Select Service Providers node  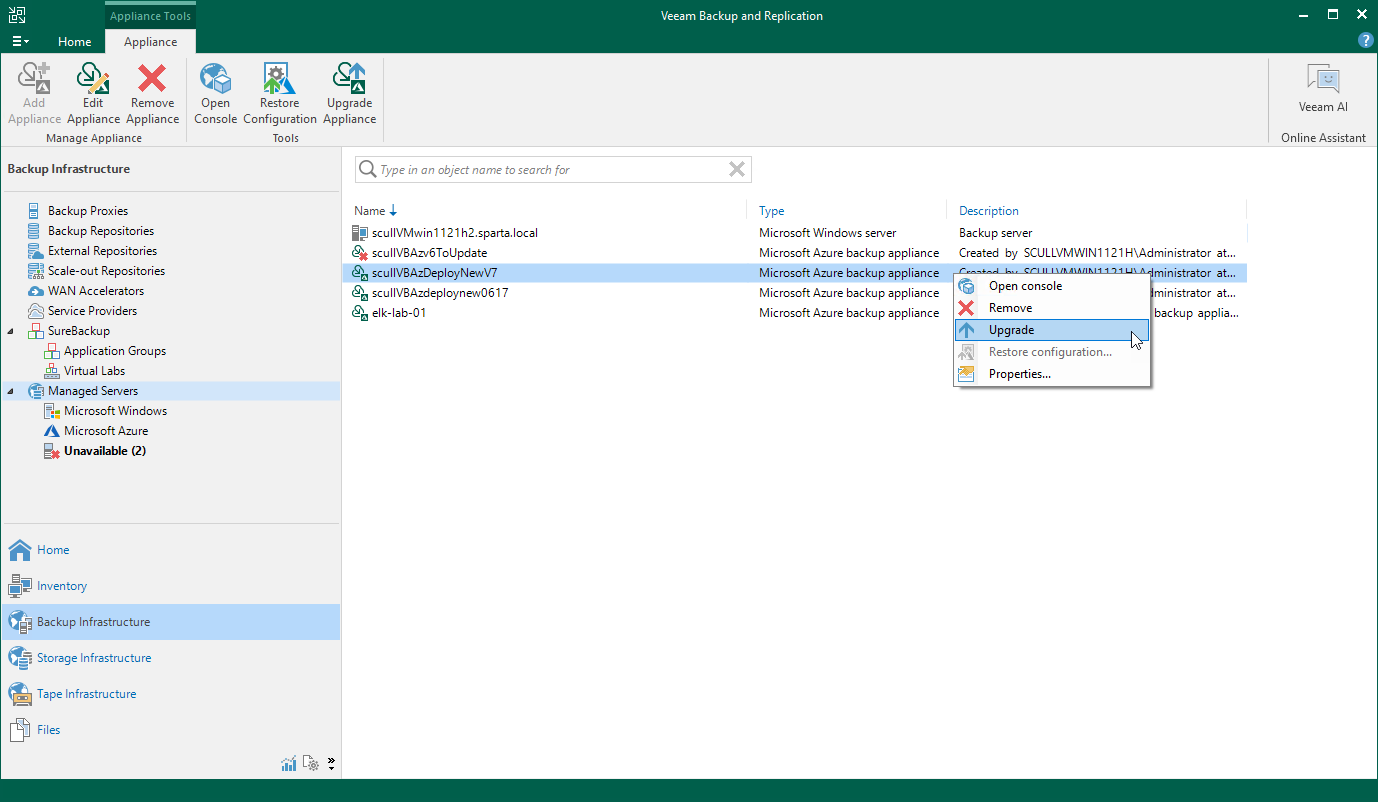tap(92, 311)
